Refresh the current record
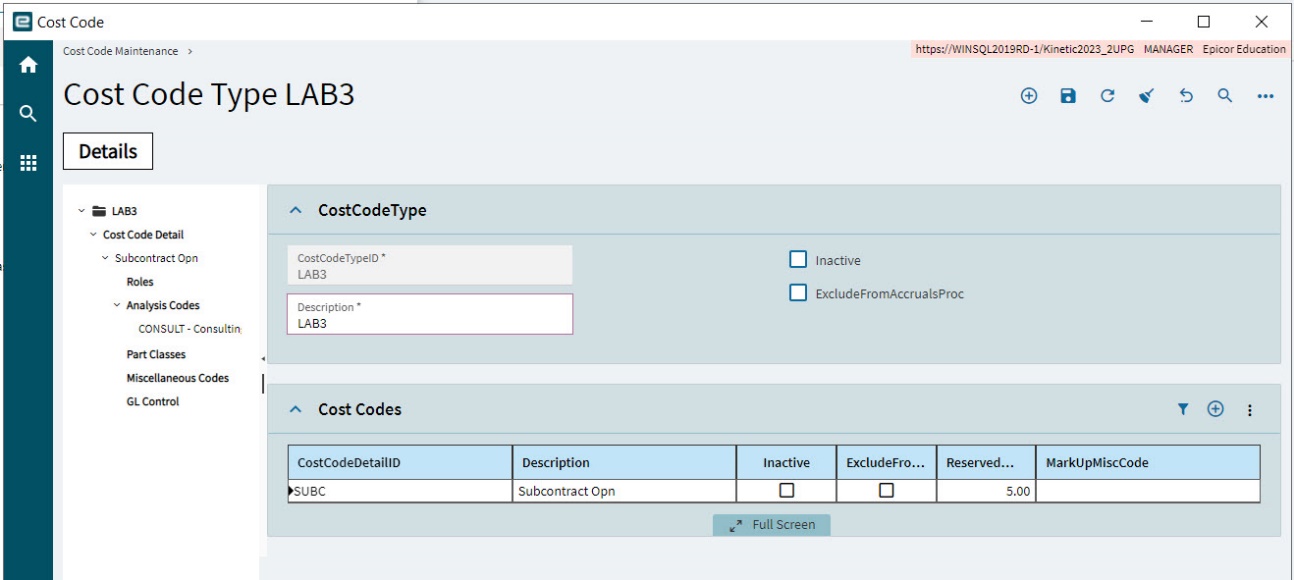Image resolution: width=1294 pixels, height=580 pixels. point(1107,96)
